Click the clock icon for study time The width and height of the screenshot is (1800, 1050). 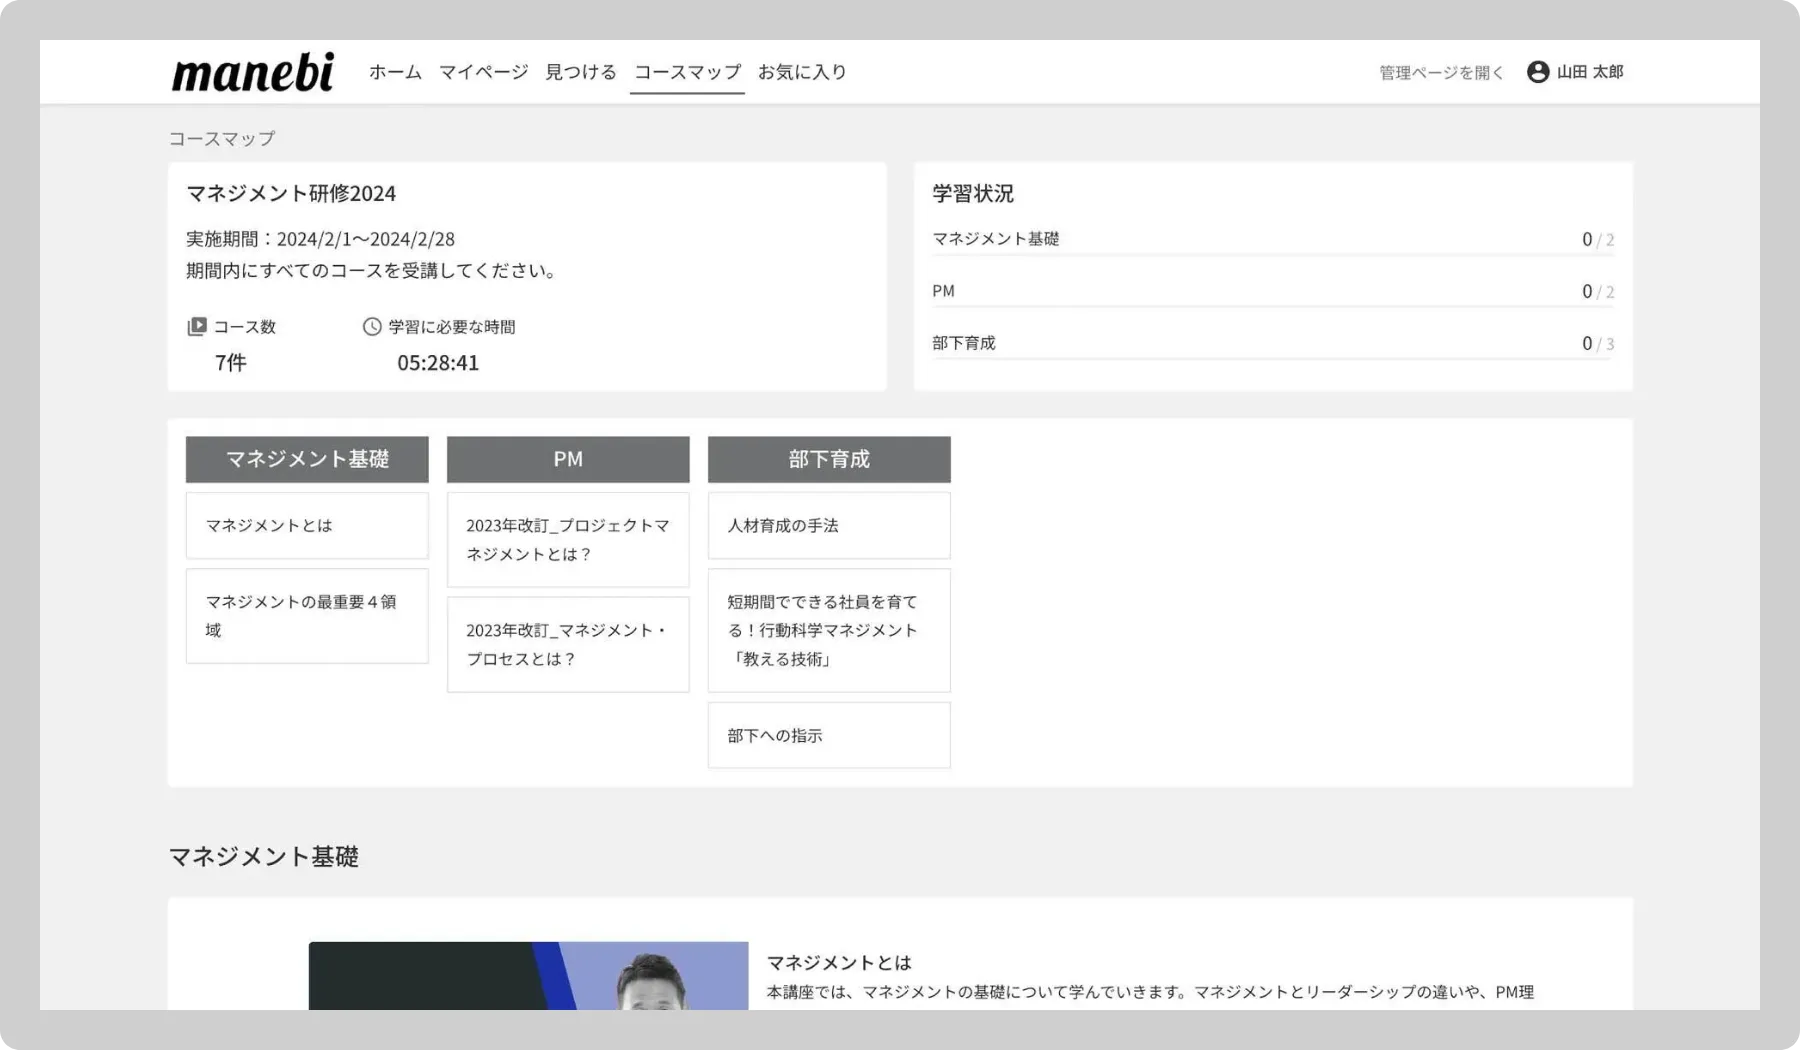coord(372,327)
